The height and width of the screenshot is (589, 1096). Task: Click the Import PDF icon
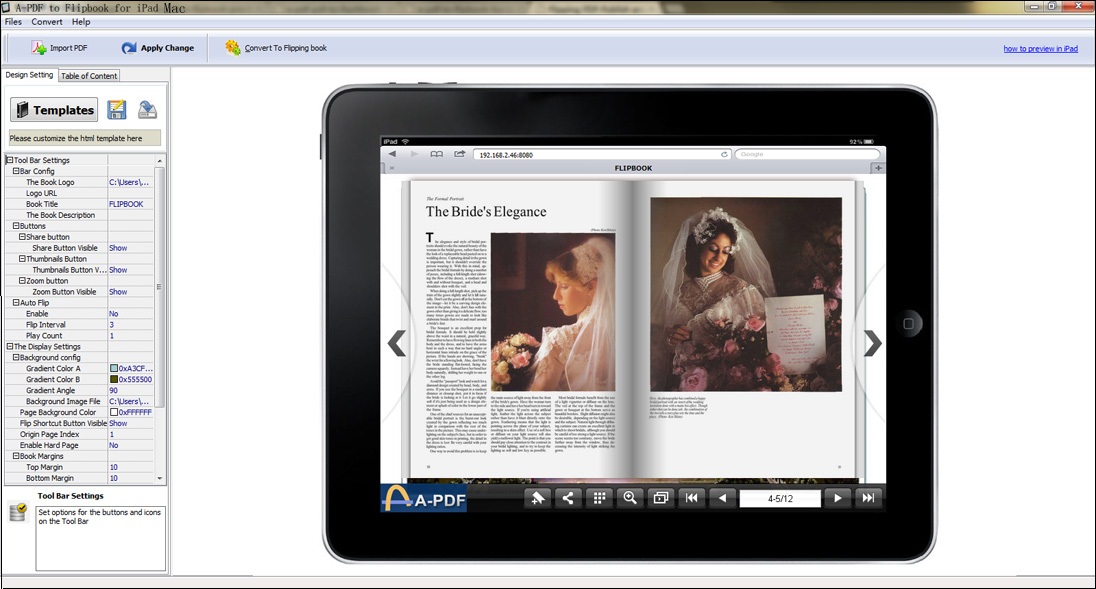[x=38, y=48]
